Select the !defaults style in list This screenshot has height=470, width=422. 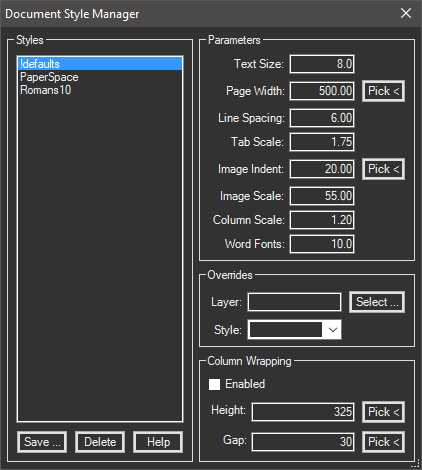100,64
